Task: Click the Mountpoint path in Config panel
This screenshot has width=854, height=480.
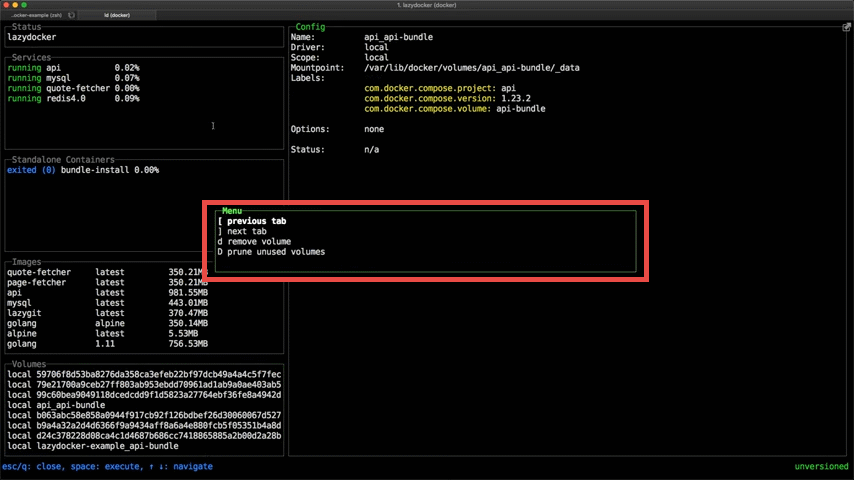Action: (x=471, y=68)
